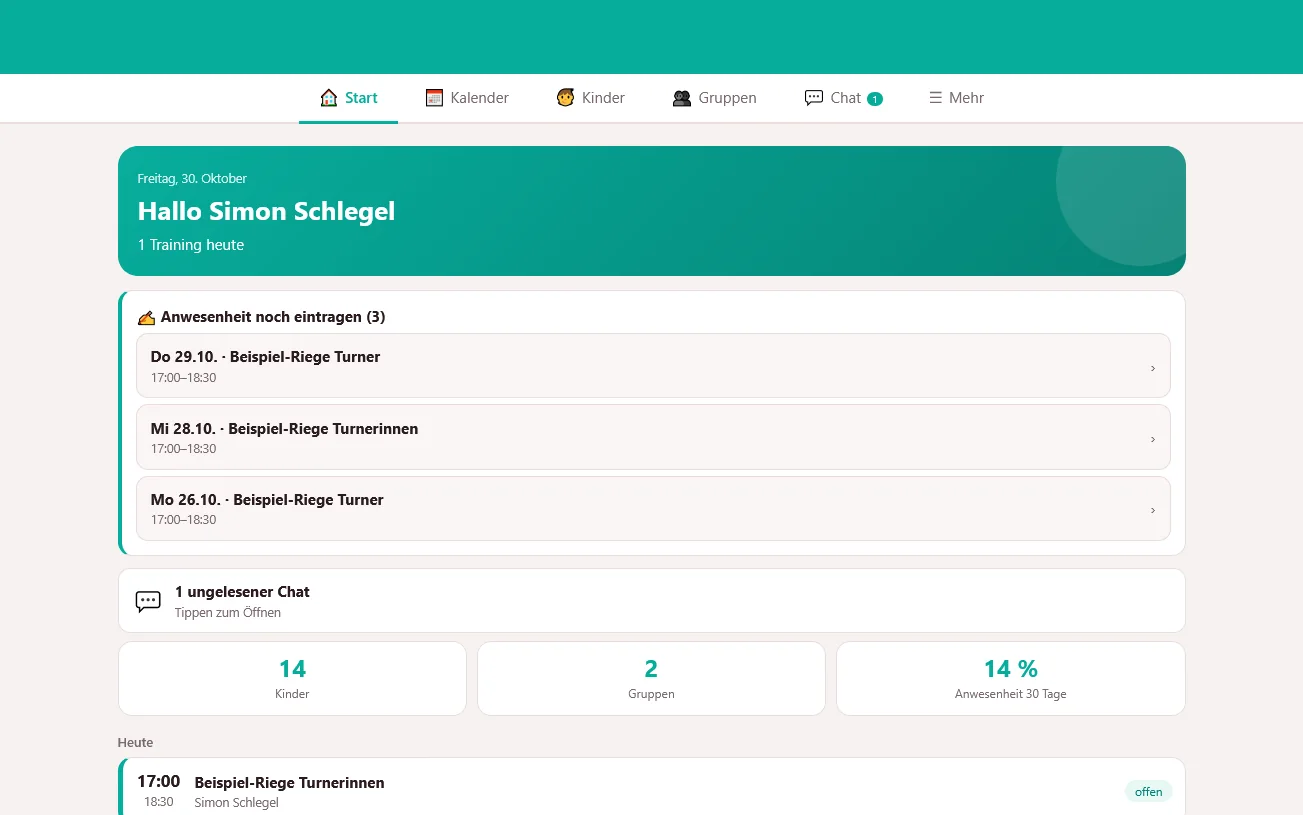Go to the Gruppen tab
Screen dimensions: 1303x815
(x=714, y=98)
